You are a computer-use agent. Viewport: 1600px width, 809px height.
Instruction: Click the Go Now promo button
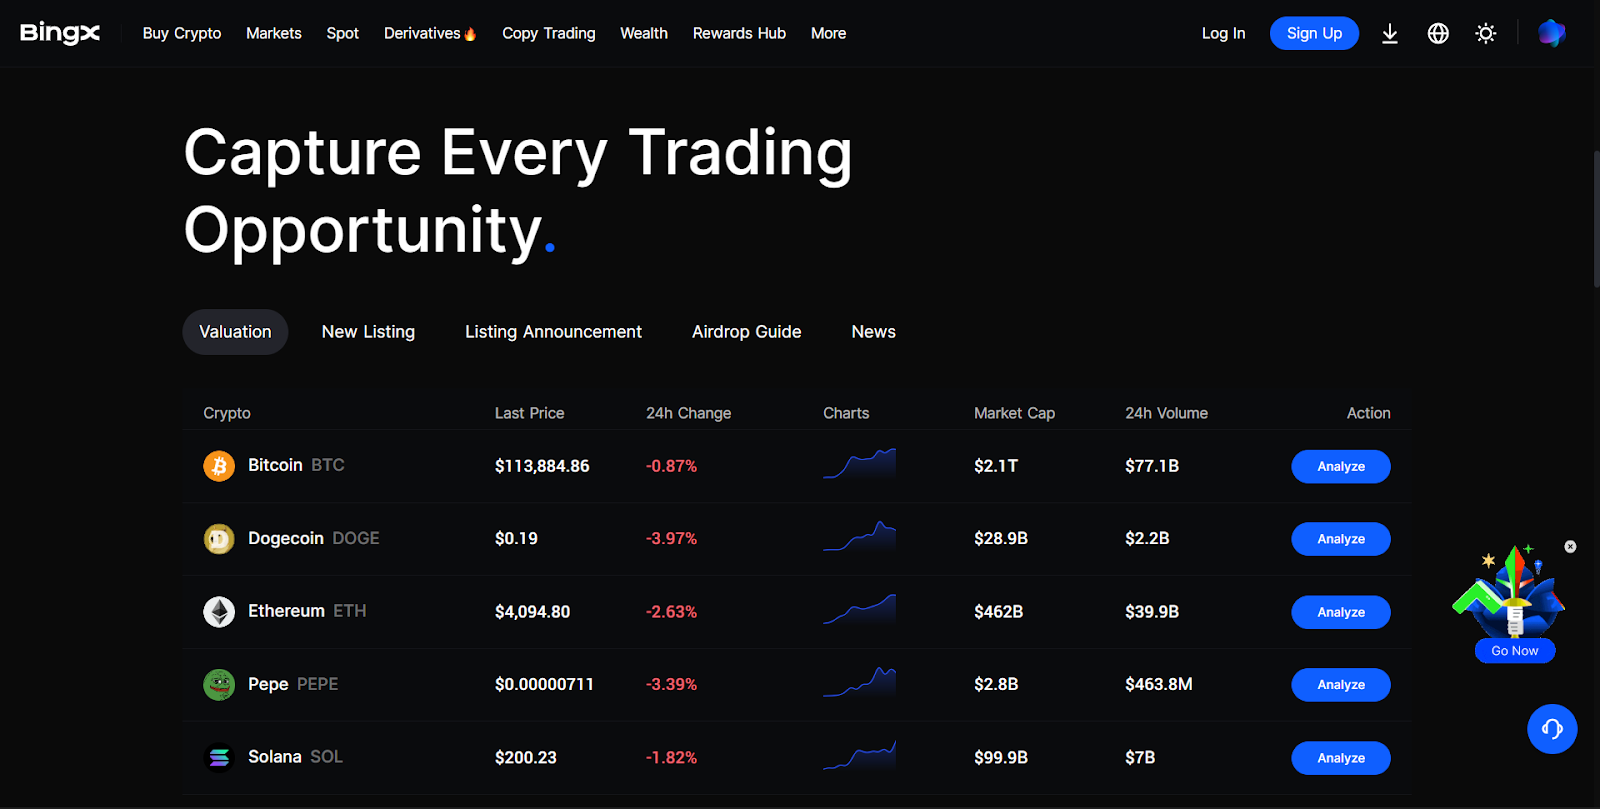point(1515,651)
